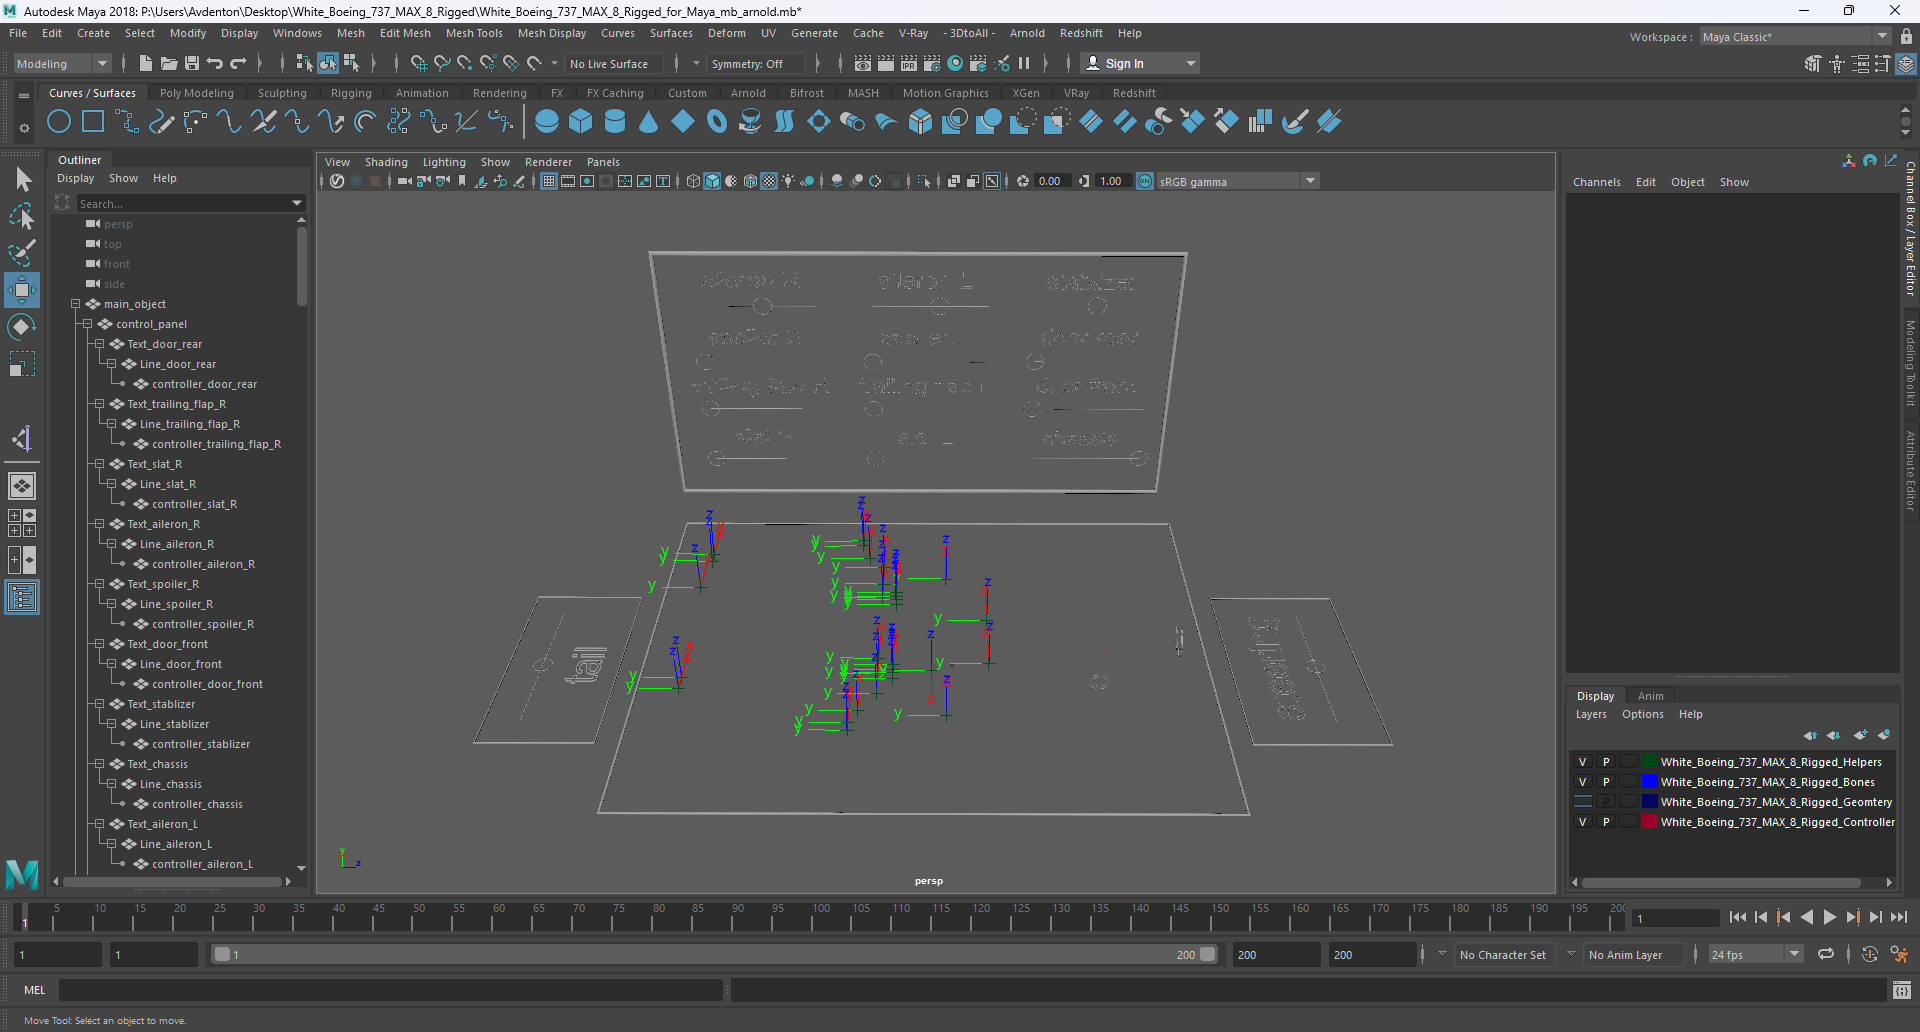
Task: Switch to the Anim layer tab
Action: pyautogui.click(x=1650, y=696)
